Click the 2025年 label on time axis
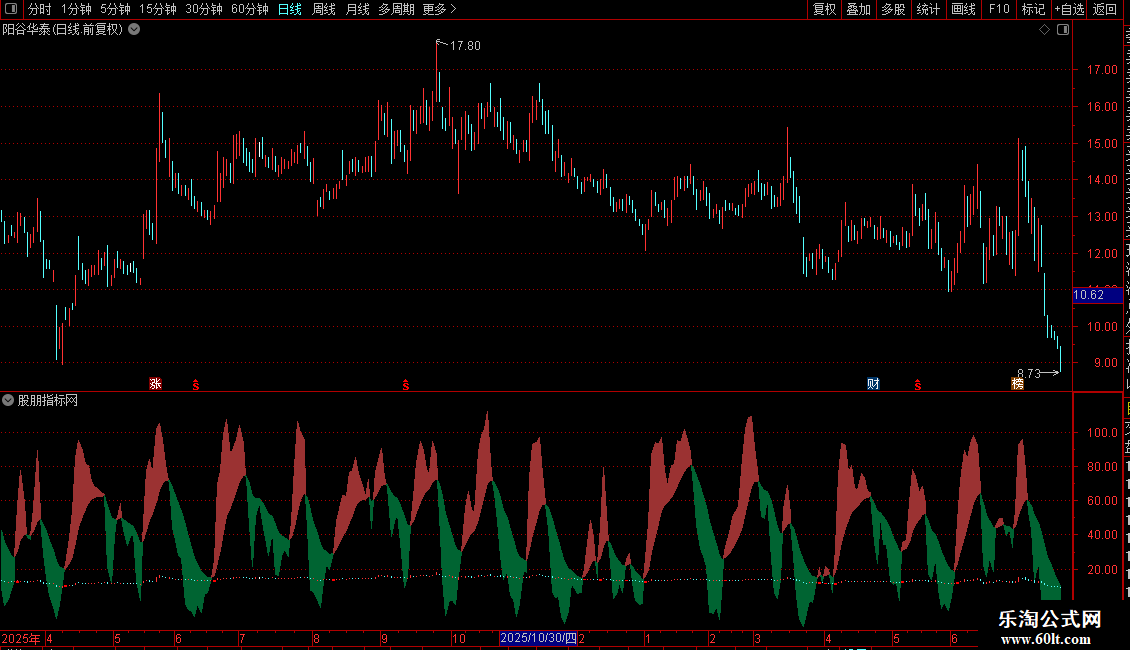1130x650 pixels. (x=21, y=638)
